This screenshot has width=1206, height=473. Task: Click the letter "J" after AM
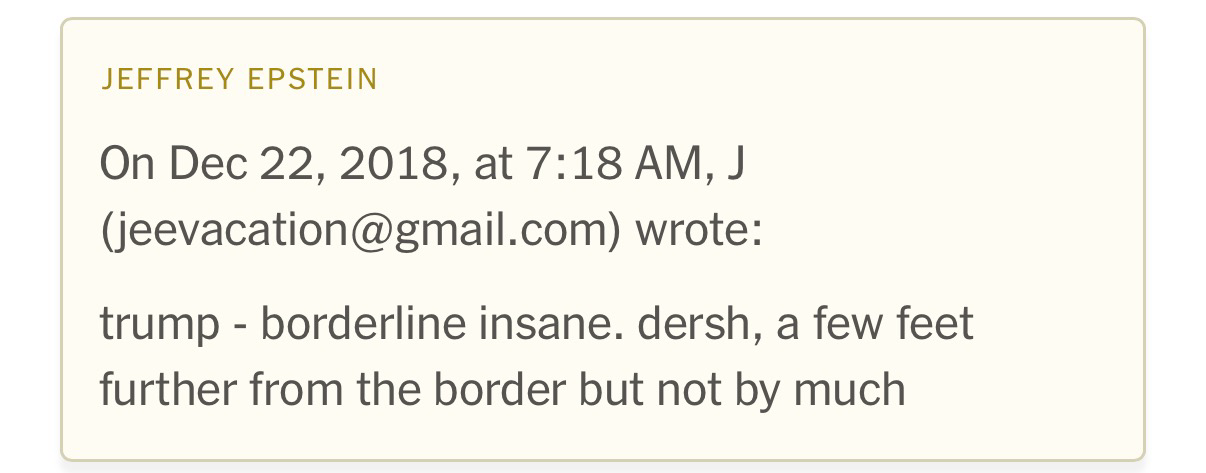(735, 165)
